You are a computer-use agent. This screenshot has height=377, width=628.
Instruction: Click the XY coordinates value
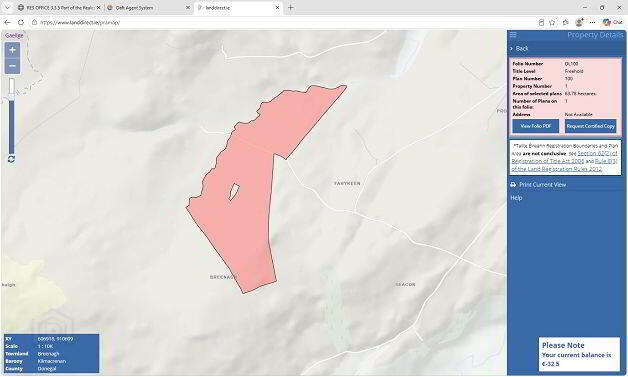point(55,339)
